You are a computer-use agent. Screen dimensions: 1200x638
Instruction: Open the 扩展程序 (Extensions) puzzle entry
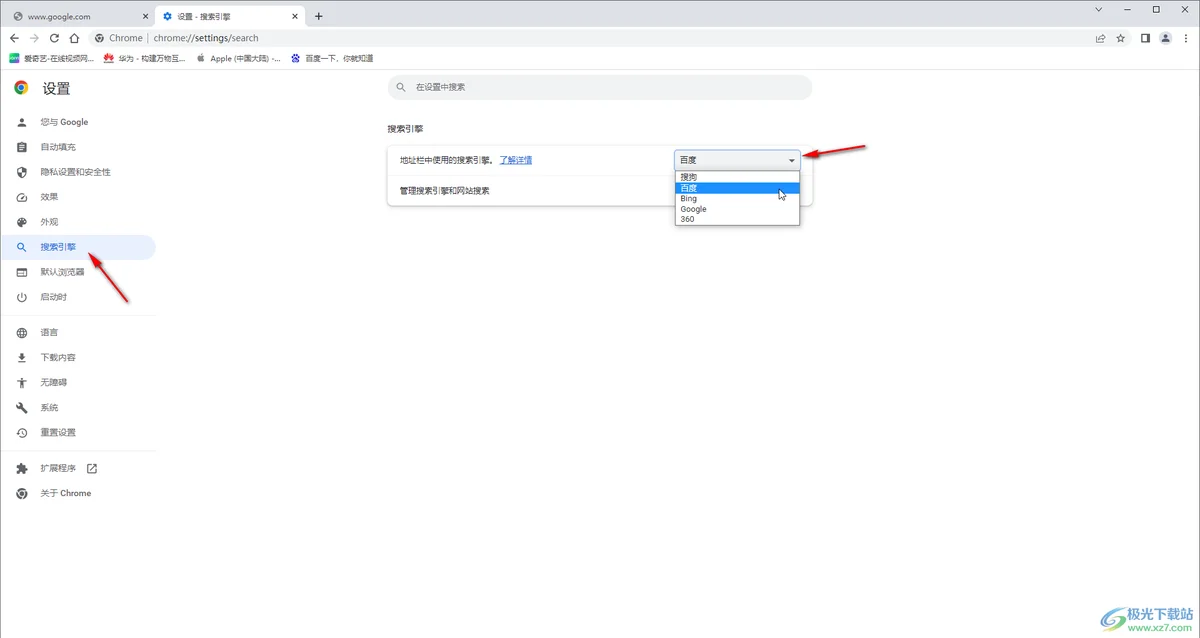(x=22, y=467)
